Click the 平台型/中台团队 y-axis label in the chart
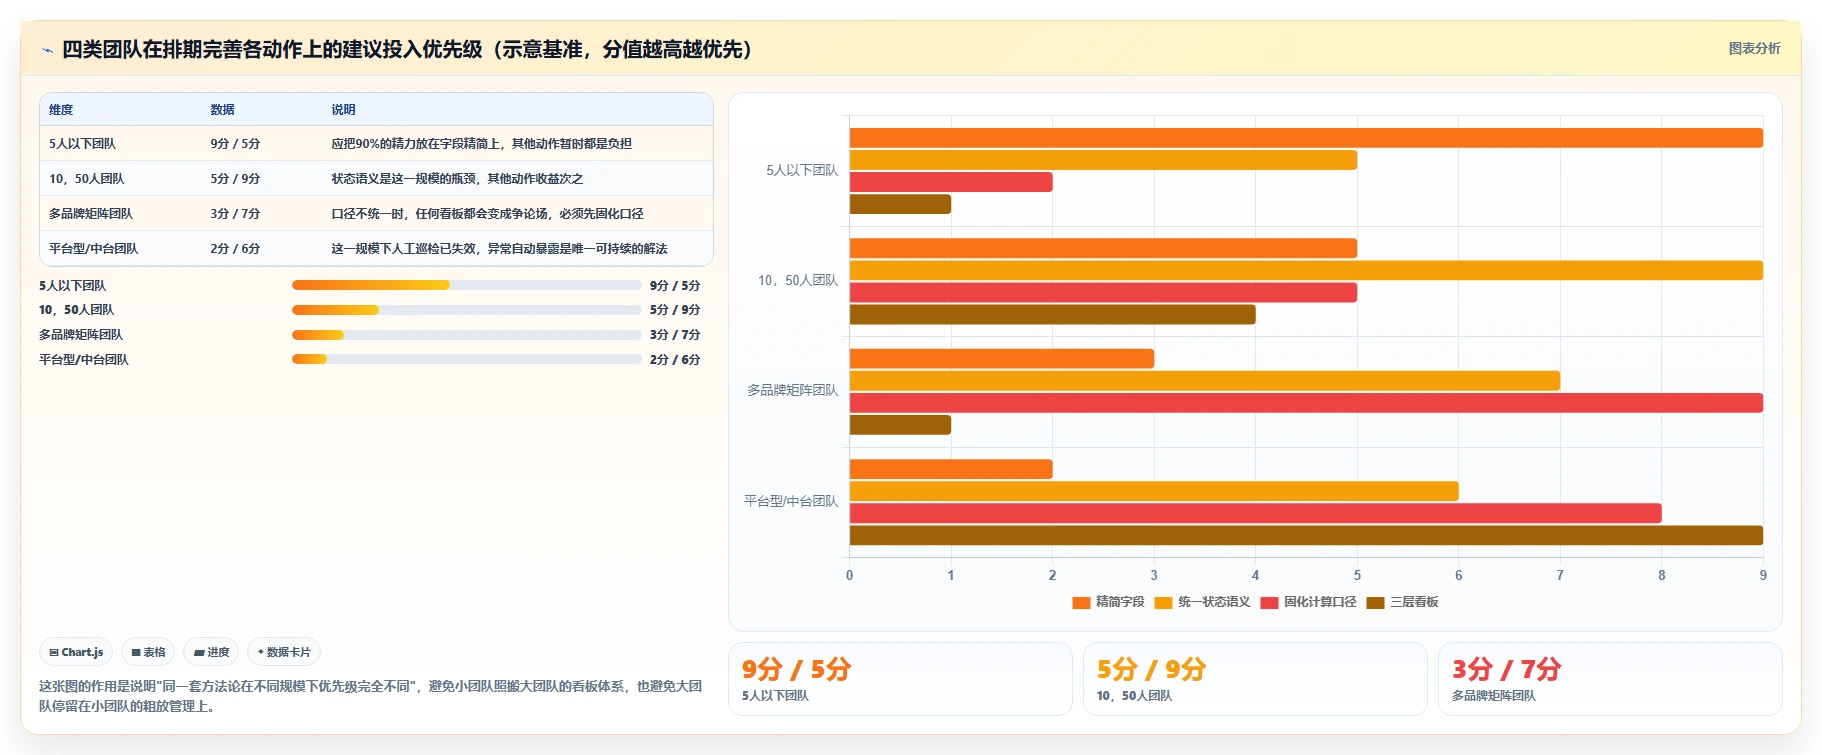The image size is (1822, 755). coord(791,501)
